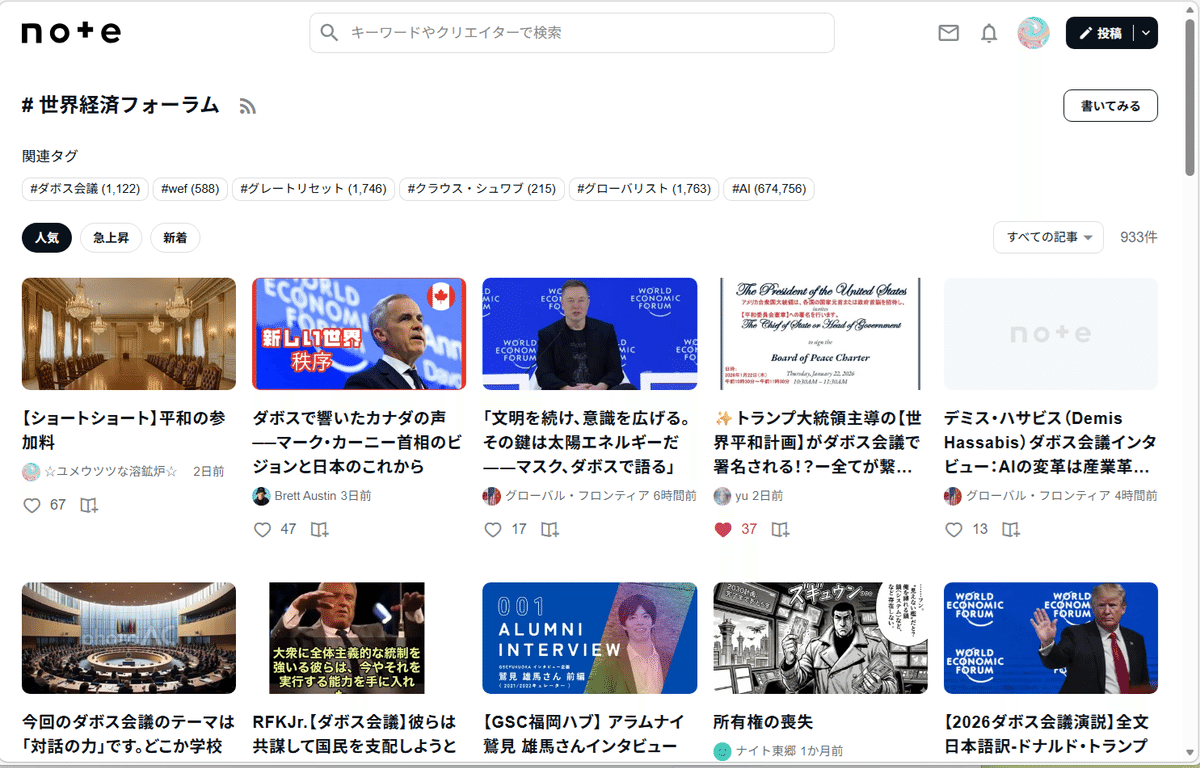Bookmark the Demis Hassabis interview article
Image resolution: width=1200 pixels, height=768 pixels.
click(1011, 529)
